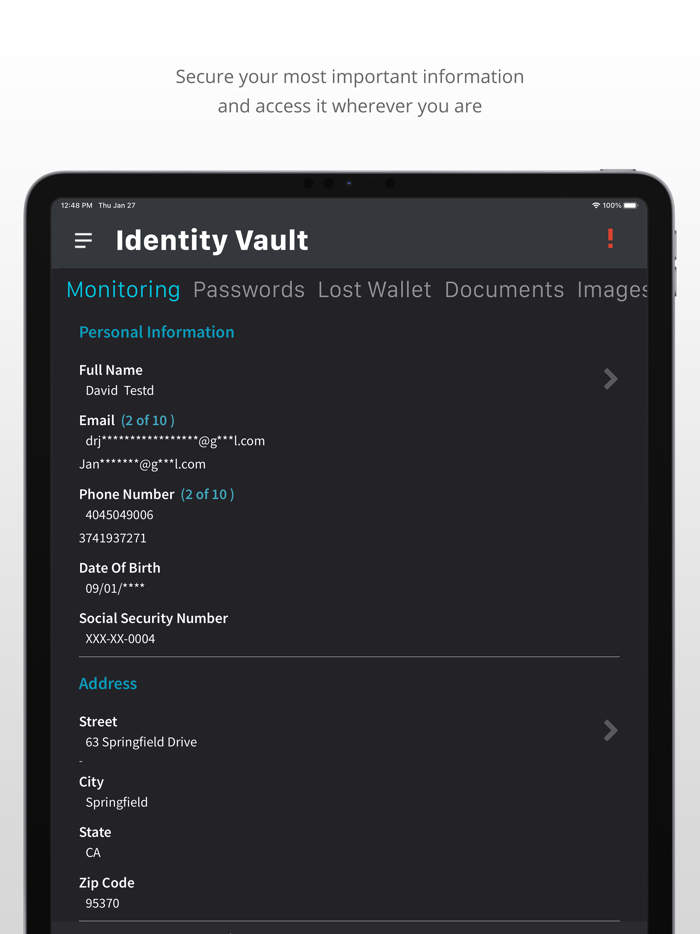Select phone number 4045049006
Image resolution: width=700 pixels, height=934 pixels.
click(120, 515)
